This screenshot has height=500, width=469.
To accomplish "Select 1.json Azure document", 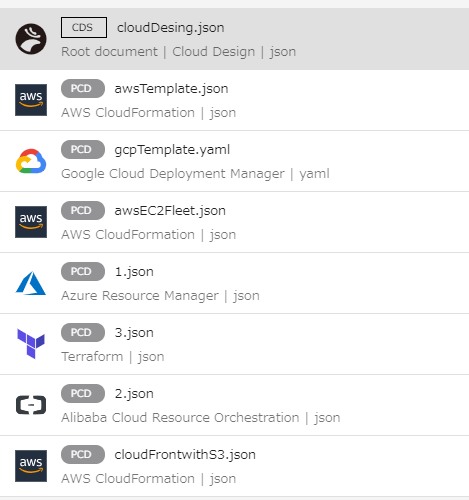I will pyautogui.click(x=134, y=272).
